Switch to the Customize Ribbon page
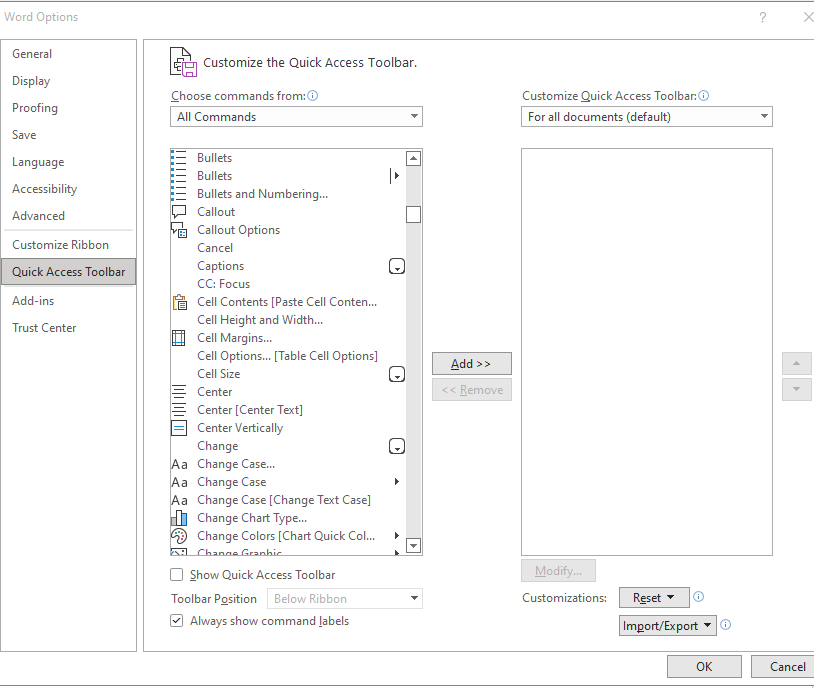This screenshot has height=688, width=814. click(58, 244)
